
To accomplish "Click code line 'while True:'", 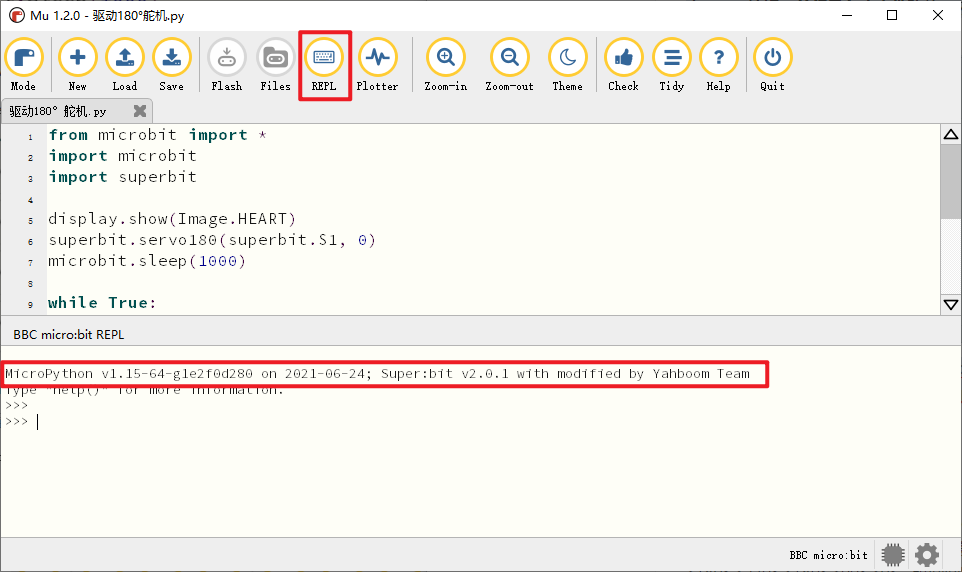I will coord(102,303).
